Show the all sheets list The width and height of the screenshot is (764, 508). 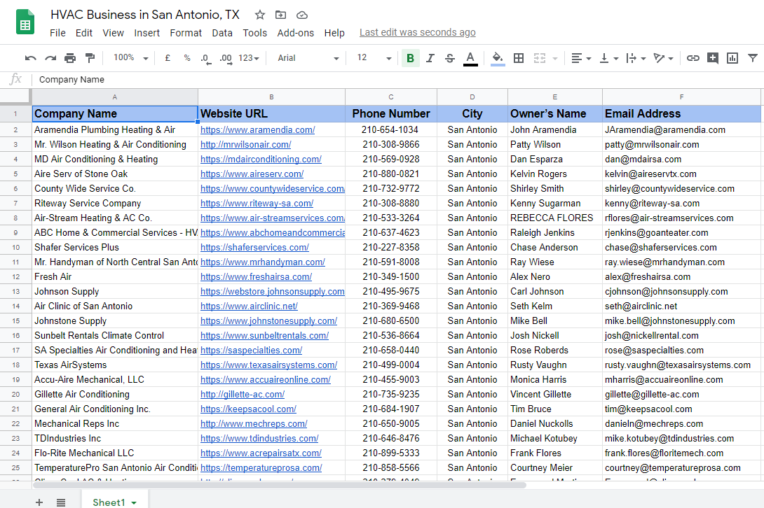(x=61, y=502)
